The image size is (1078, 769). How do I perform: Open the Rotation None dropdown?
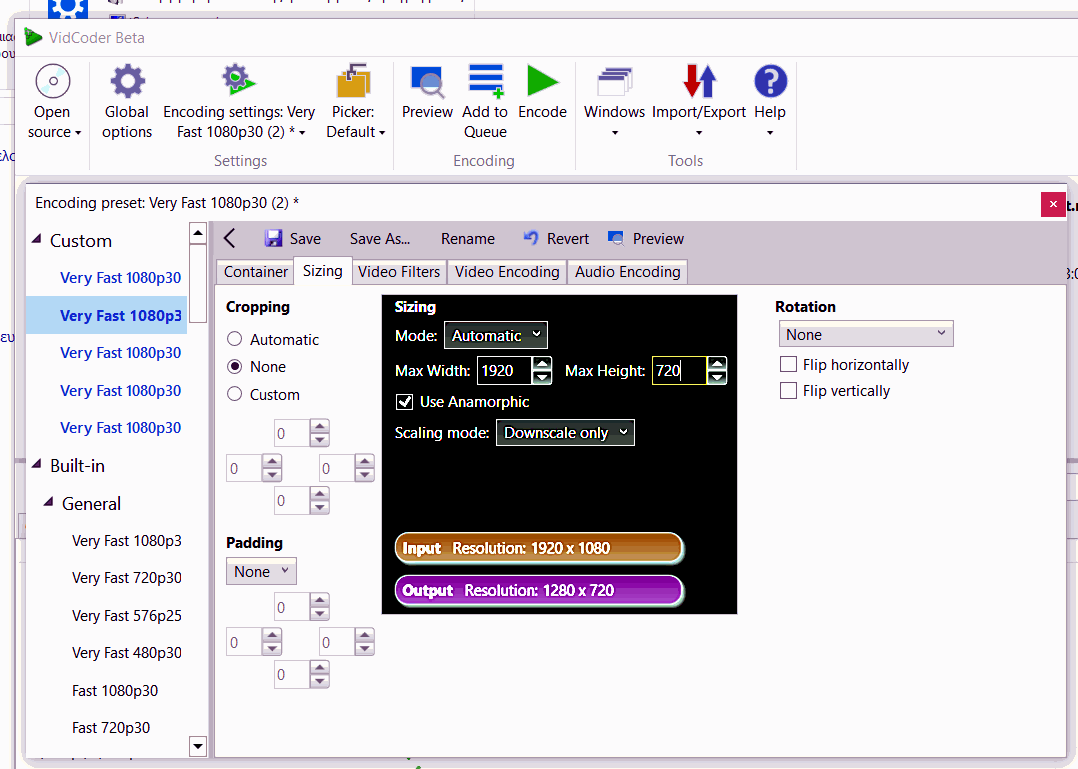pos(866,334)
